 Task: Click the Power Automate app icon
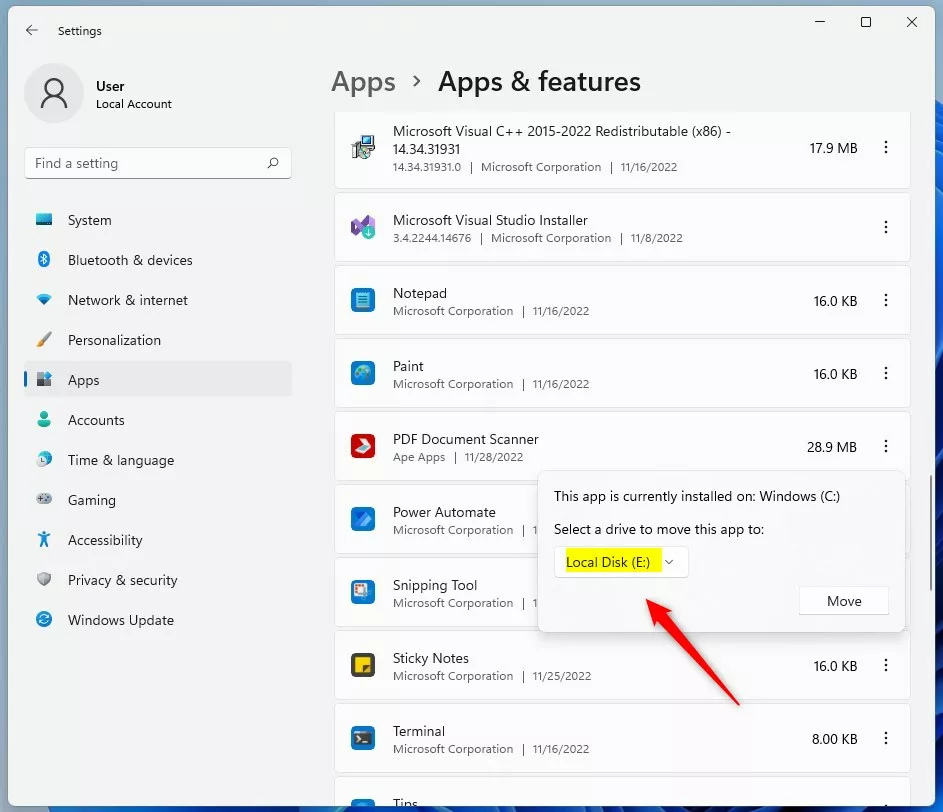pos(363,519)
